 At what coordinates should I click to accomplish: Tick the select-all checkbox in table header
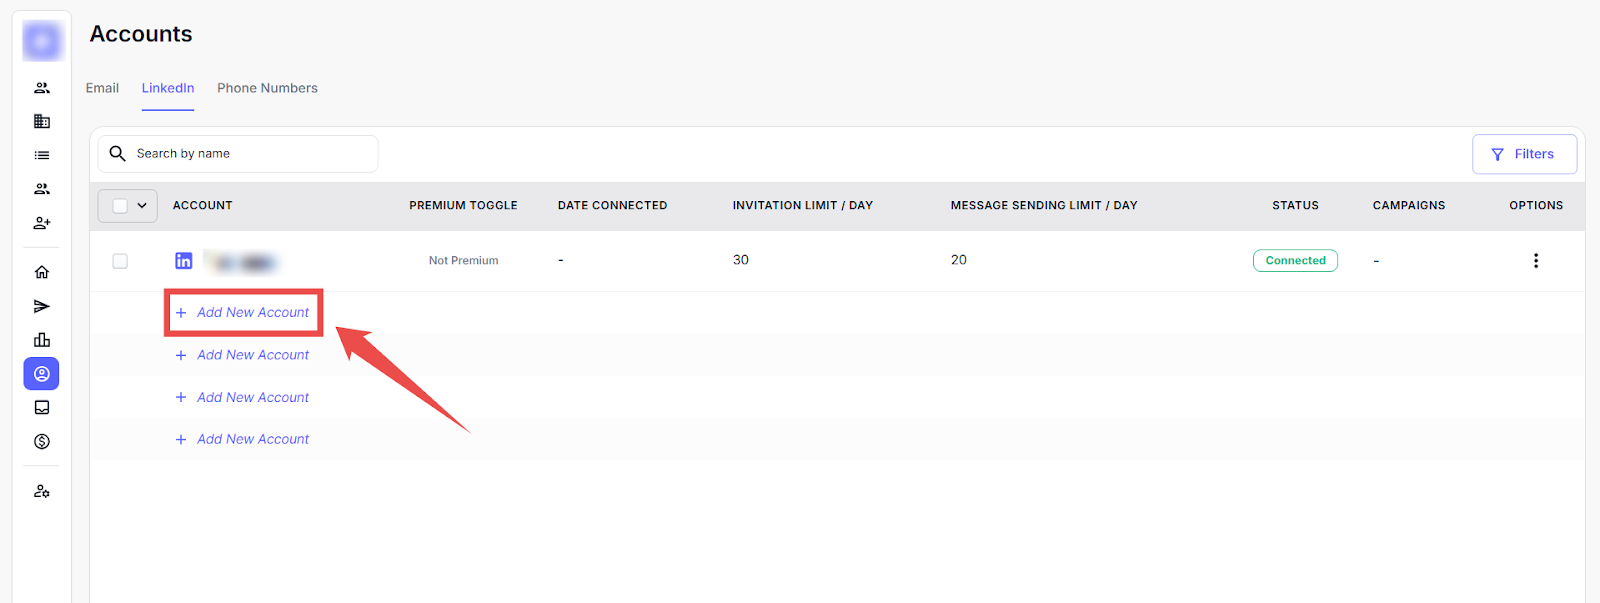coord(120,206)
